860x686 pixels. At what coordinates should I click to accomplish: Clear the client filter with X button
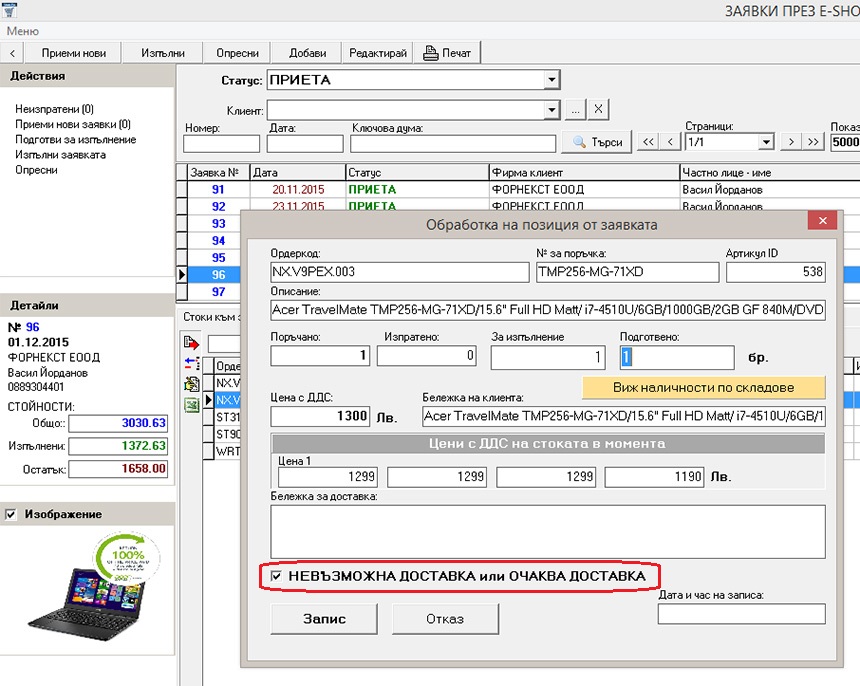[x=598, y=109]
